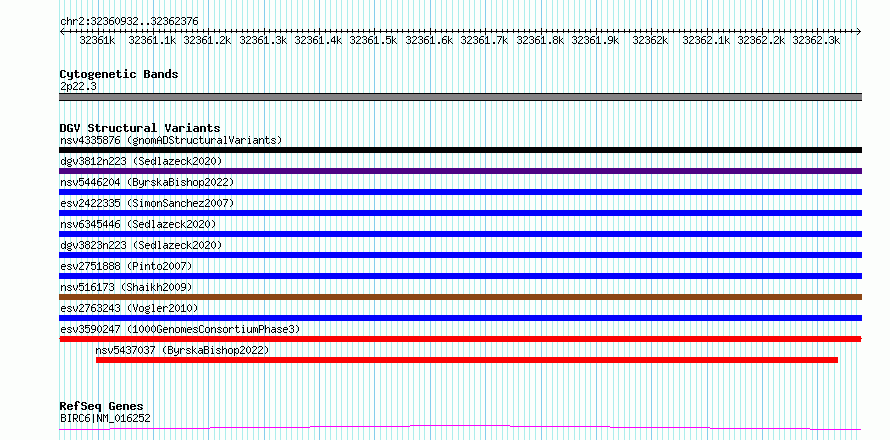Click the Cytogenetic Bands track title
This screenshot has width=890, height=440.
click(119, 74)
